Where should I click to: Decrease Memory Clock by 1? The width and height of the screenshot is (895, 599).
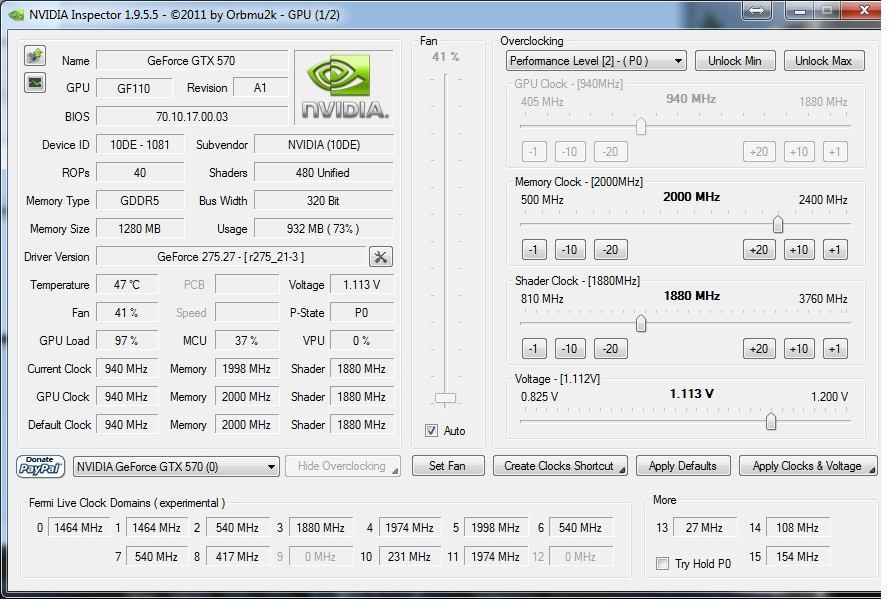[x=534, y=250]
